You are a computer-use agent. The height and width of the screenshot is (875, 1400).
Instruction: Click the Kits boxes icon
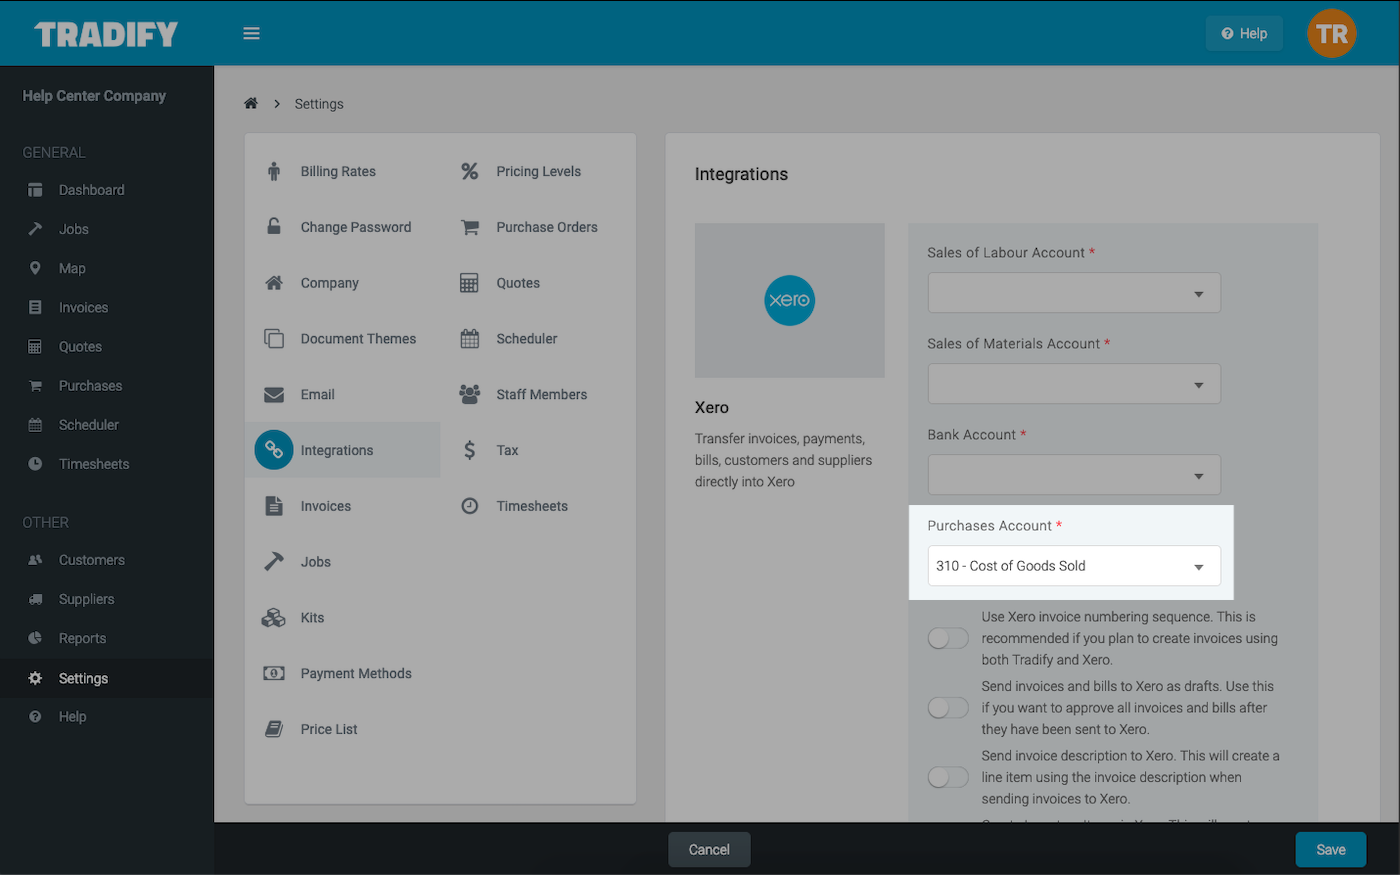pos(274,618)
